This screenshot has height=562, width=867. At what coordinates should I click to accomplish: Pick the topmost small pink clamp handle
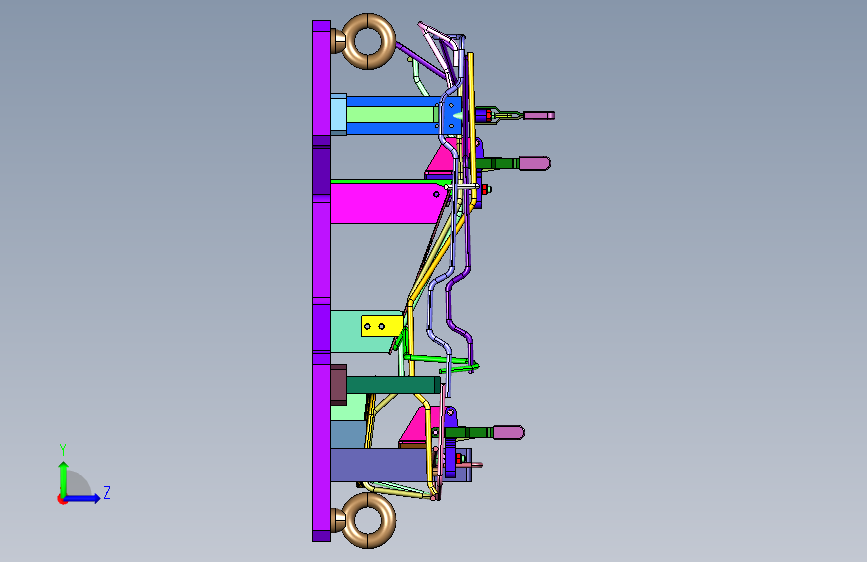tap(539, 115)
